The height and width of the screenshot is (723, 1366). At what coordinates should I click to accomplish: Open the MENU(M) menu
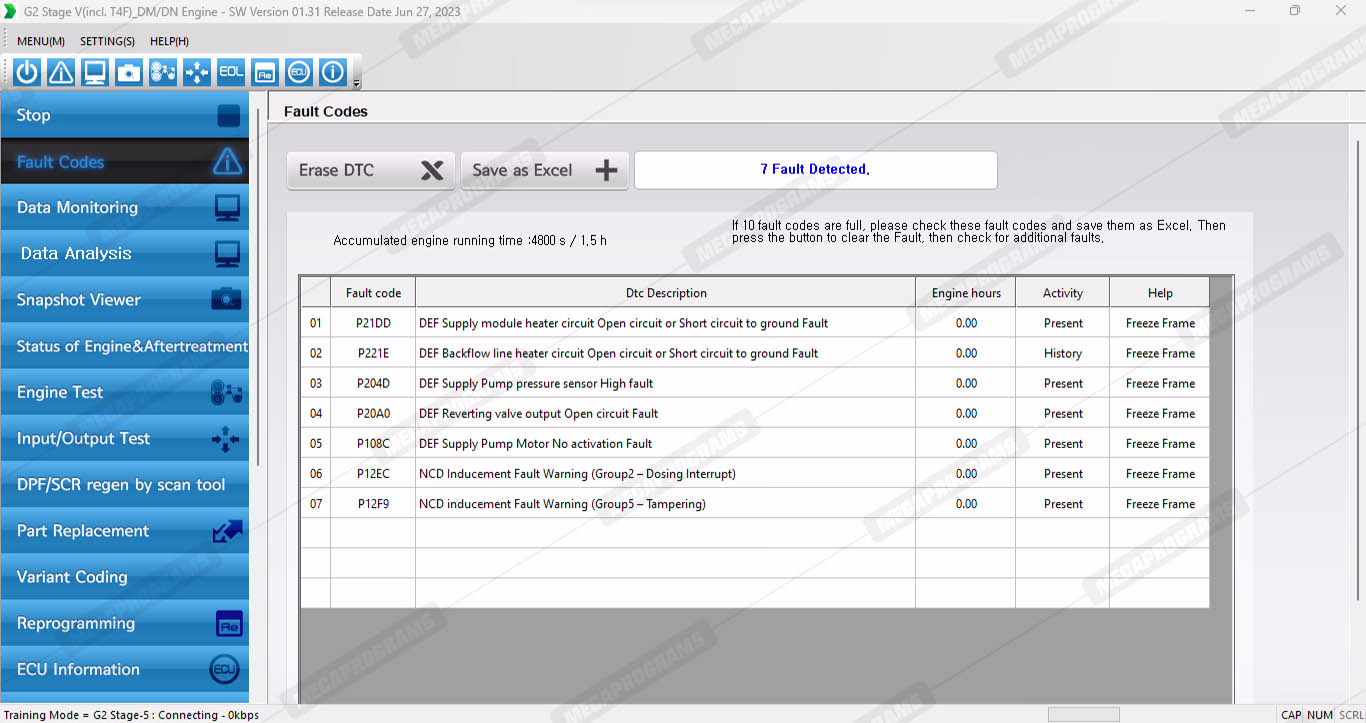point(41,41)
